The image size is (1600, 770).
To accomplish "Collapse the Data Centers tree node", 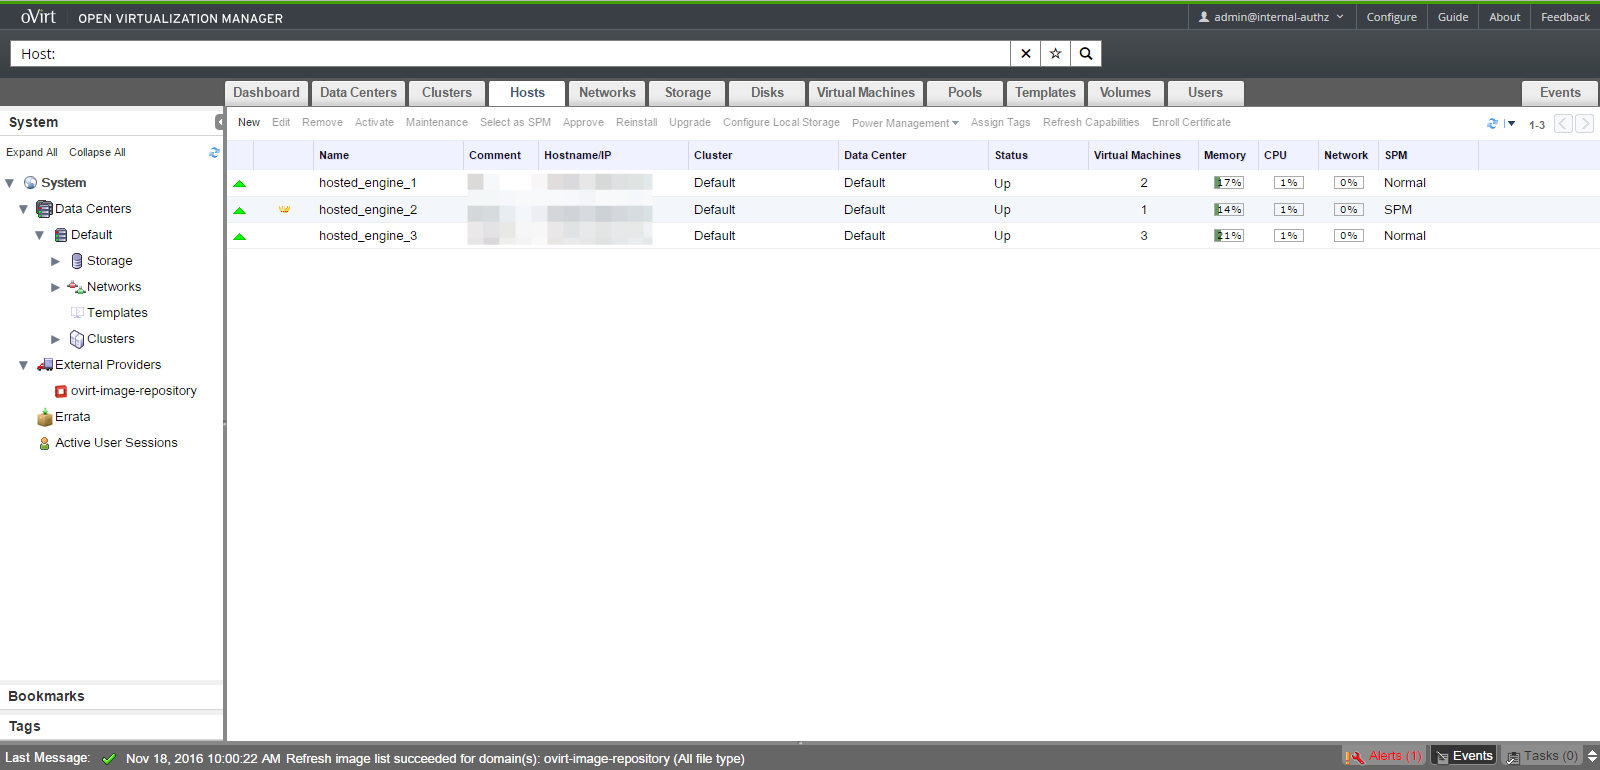I will (24, 209).
